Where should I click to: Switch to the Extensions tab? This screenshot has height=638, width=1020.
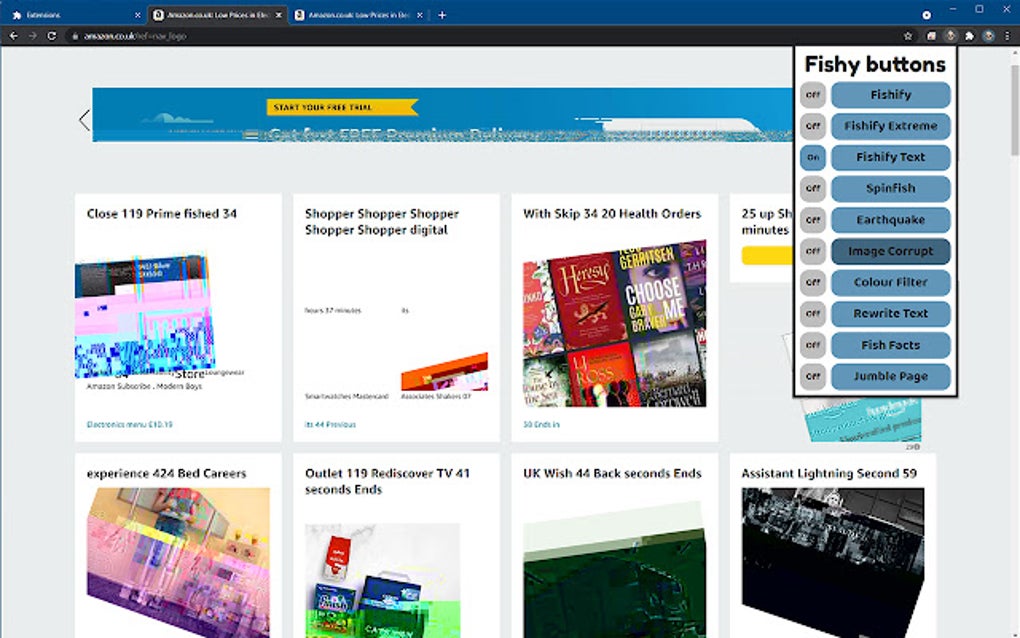pyautogui.click(x=76, y=15)
